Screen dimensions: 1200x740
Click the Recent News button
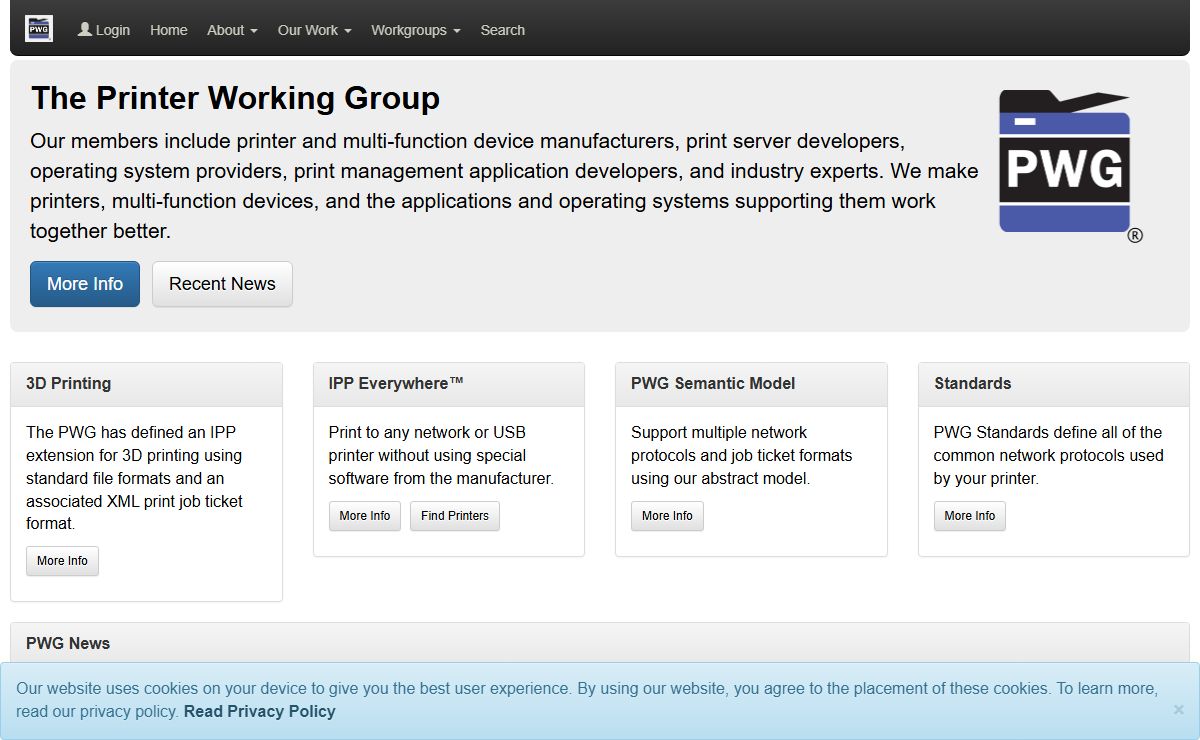pyautogui.click(x=222, y=284)
